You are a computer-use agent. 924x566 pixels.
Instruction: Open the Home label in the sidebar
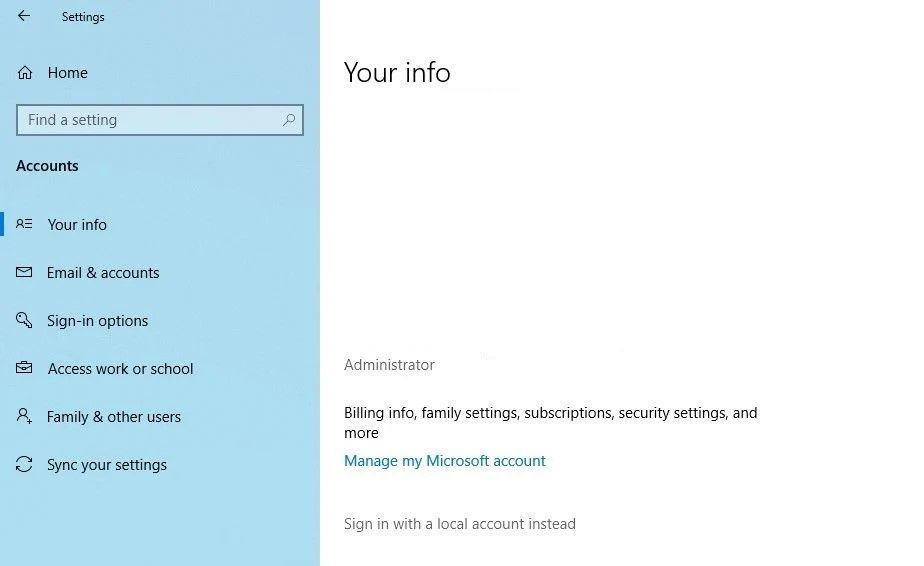pos(68,73)
